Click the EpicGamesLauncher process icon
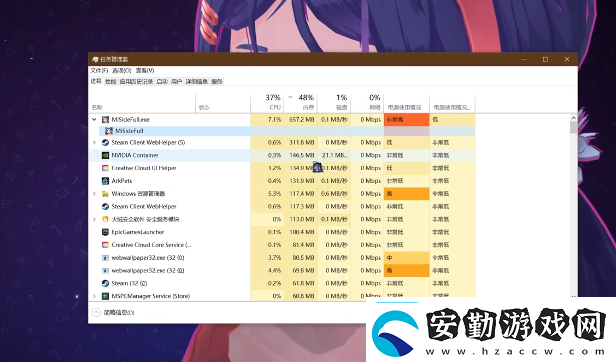616x362 pixels. (x=105, y=232)
